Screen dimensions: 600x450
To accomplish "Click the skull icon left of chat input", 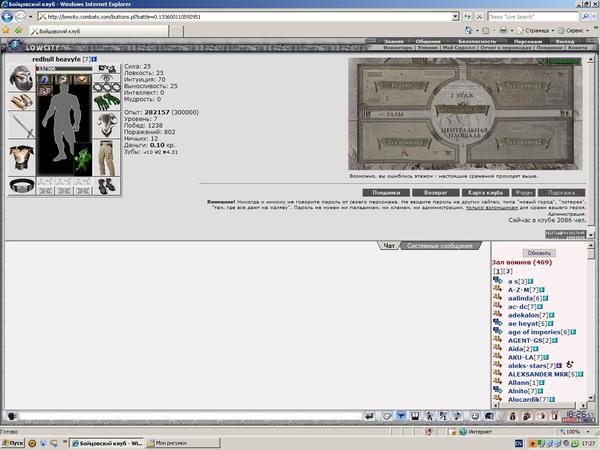I will click(11, 416).
